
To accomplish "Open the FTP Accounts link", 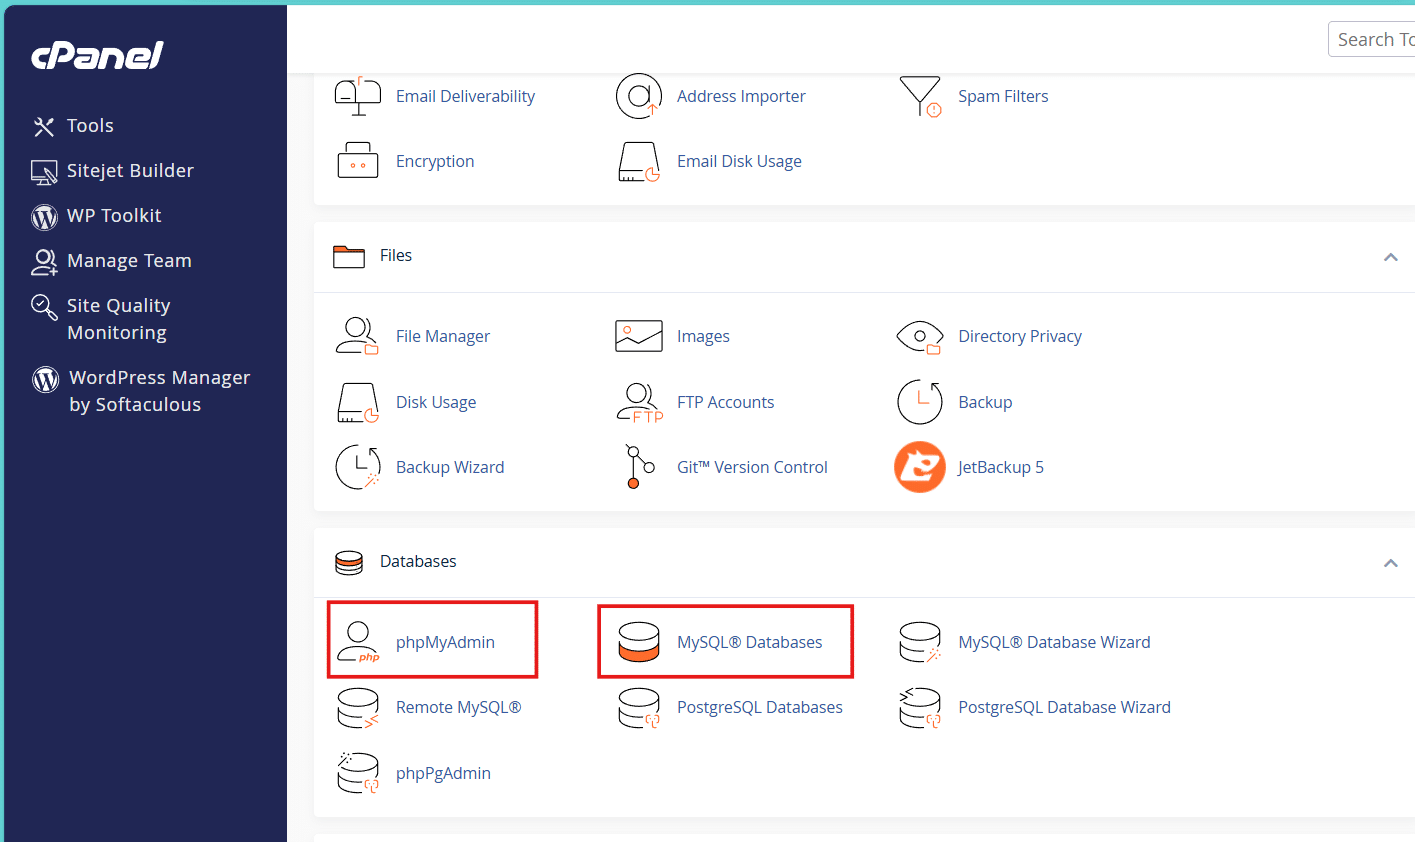I will (x=725, y=402).
